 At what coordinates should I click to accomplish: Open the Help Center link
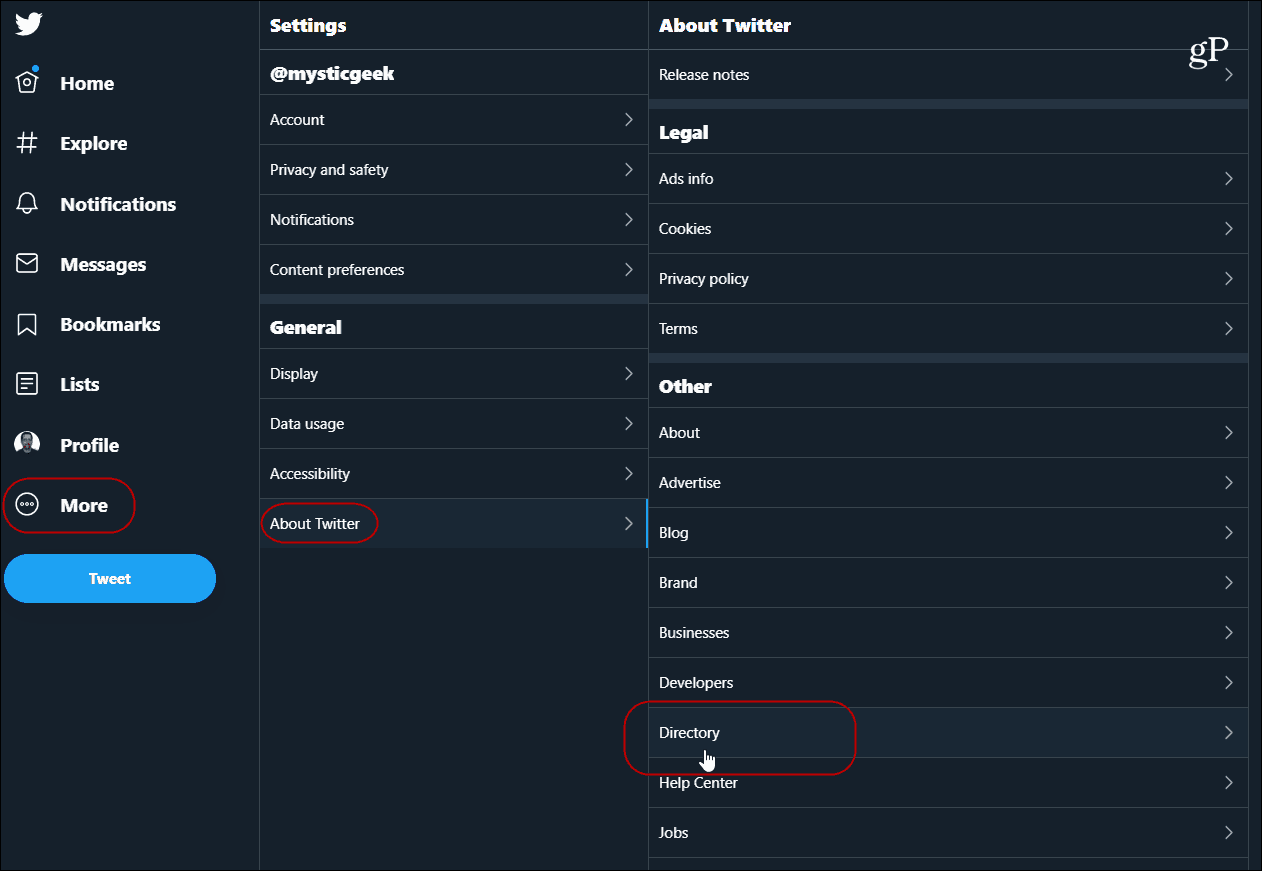point(948,783)
